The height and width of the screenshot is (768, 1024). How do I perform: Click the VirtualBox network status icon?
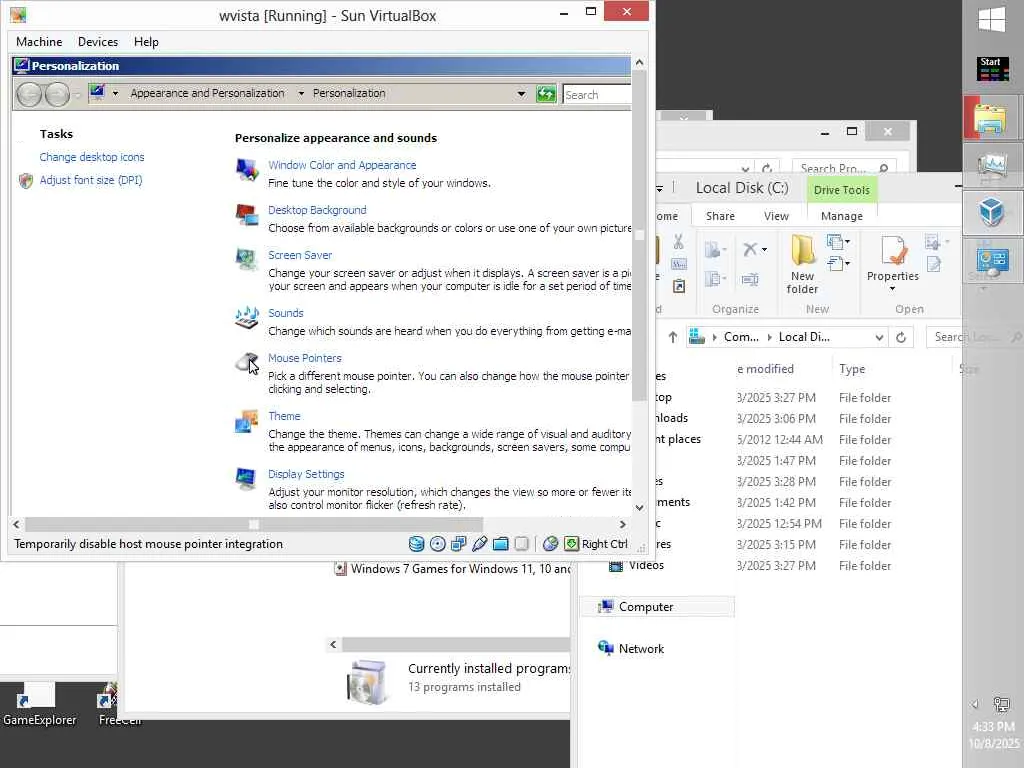click(459, 544)
